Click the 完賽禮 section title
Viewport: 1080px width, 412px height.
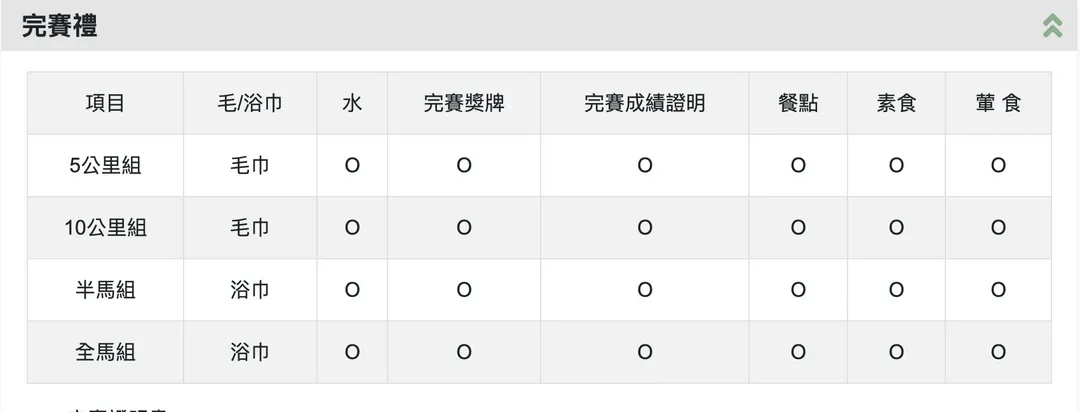pyautogui.click(x=60, y=27)
